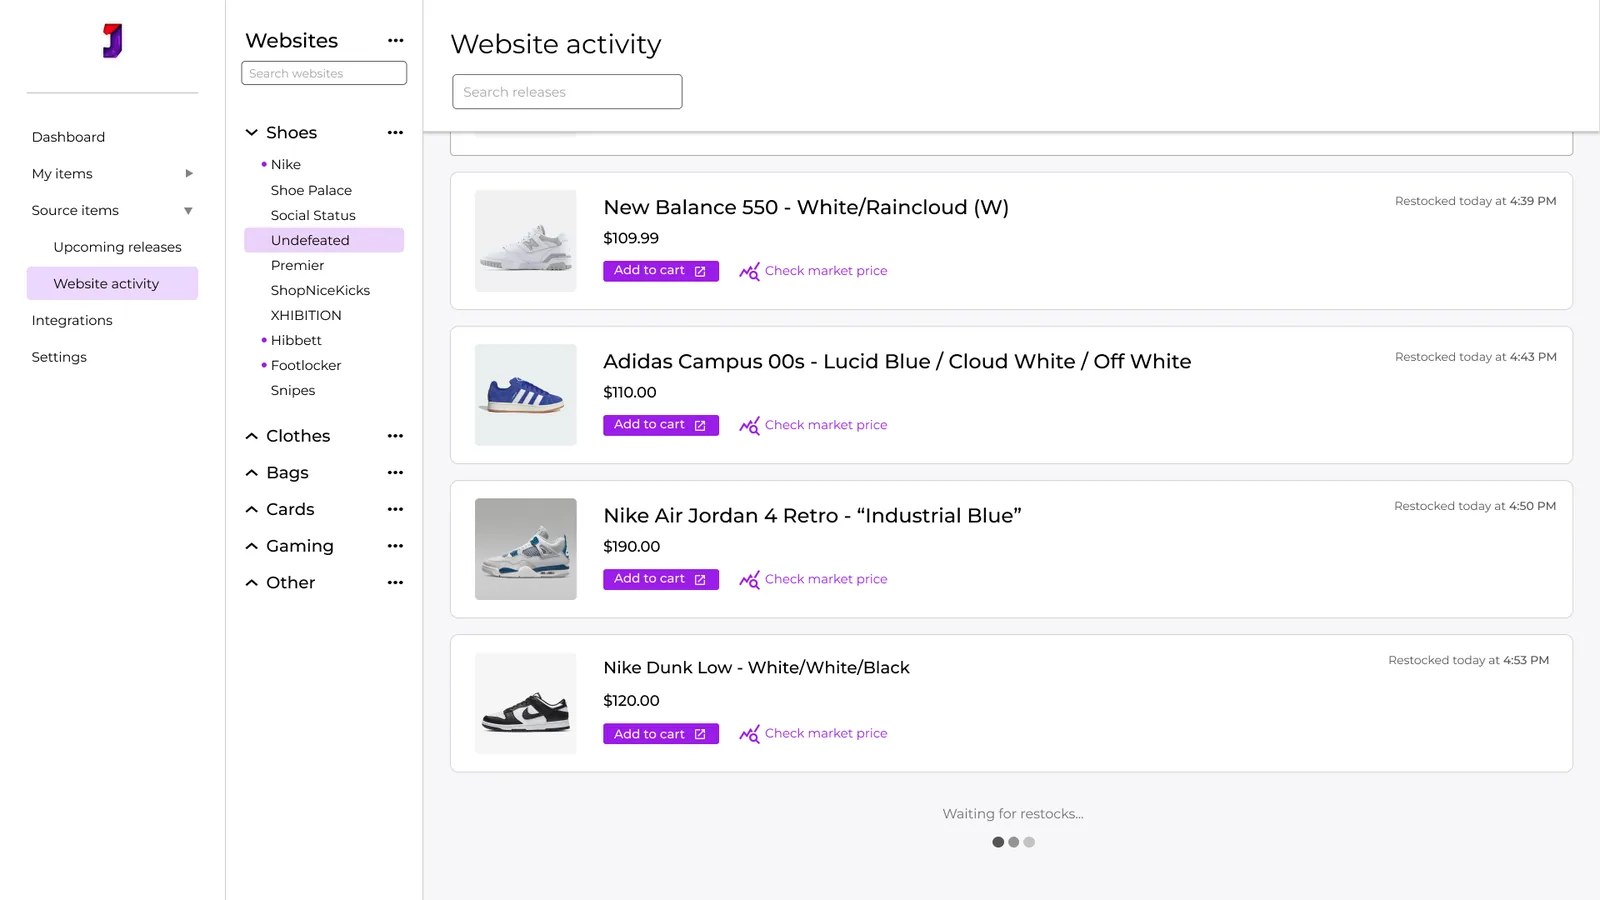Expand the Cards category

[252, 510]
